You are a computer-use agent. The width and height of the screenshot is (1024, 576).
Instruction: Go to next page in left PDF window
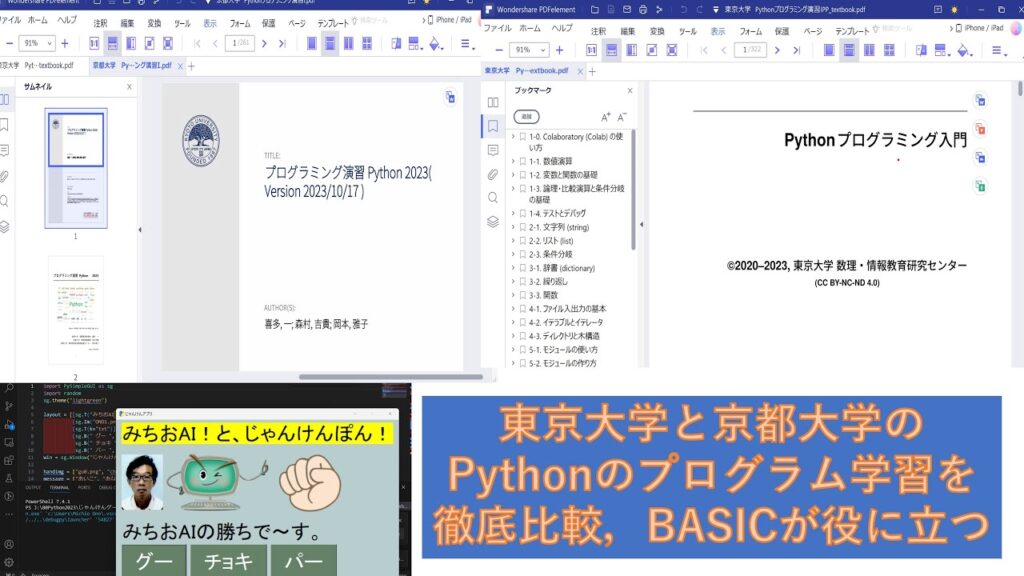[266, 44]
